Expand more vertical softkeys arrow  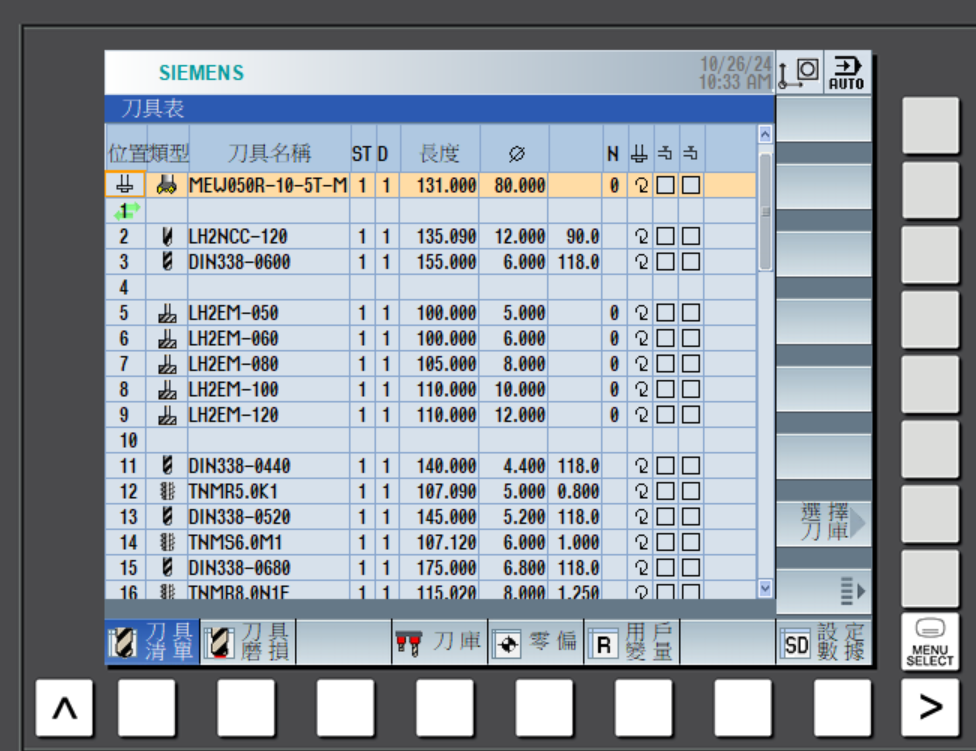coord(823,590)
